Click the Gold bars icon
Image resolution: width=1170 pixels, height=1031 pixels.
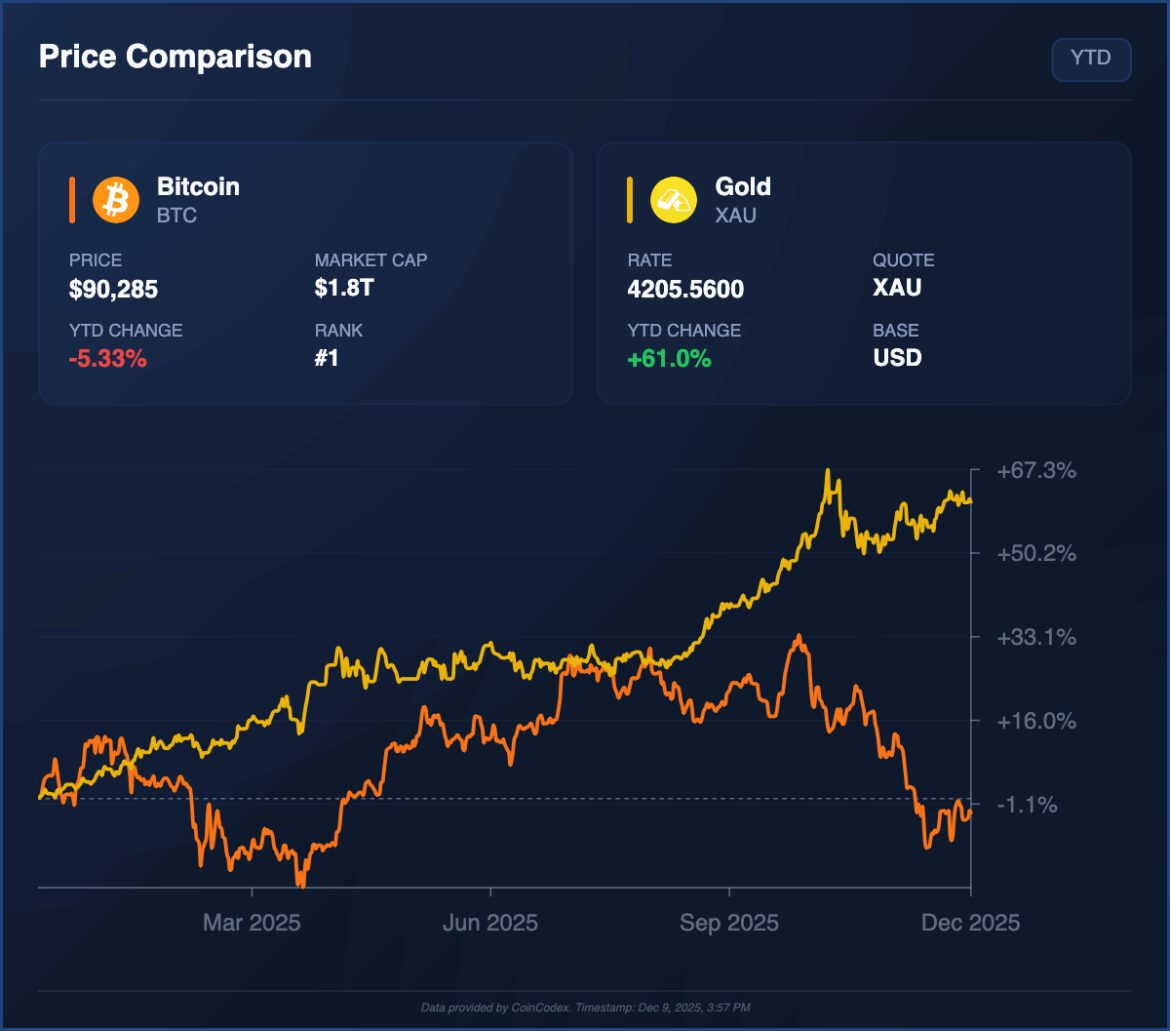coord(674,199)
